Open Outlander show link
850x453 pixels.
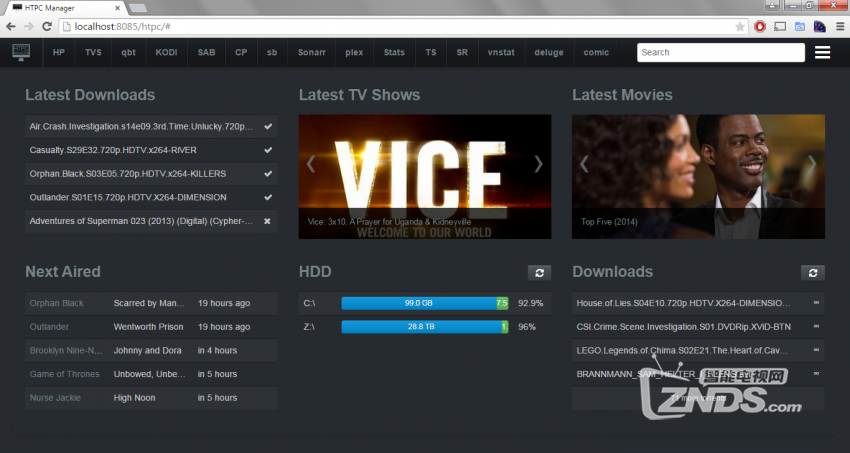click(x=49, y=327)
